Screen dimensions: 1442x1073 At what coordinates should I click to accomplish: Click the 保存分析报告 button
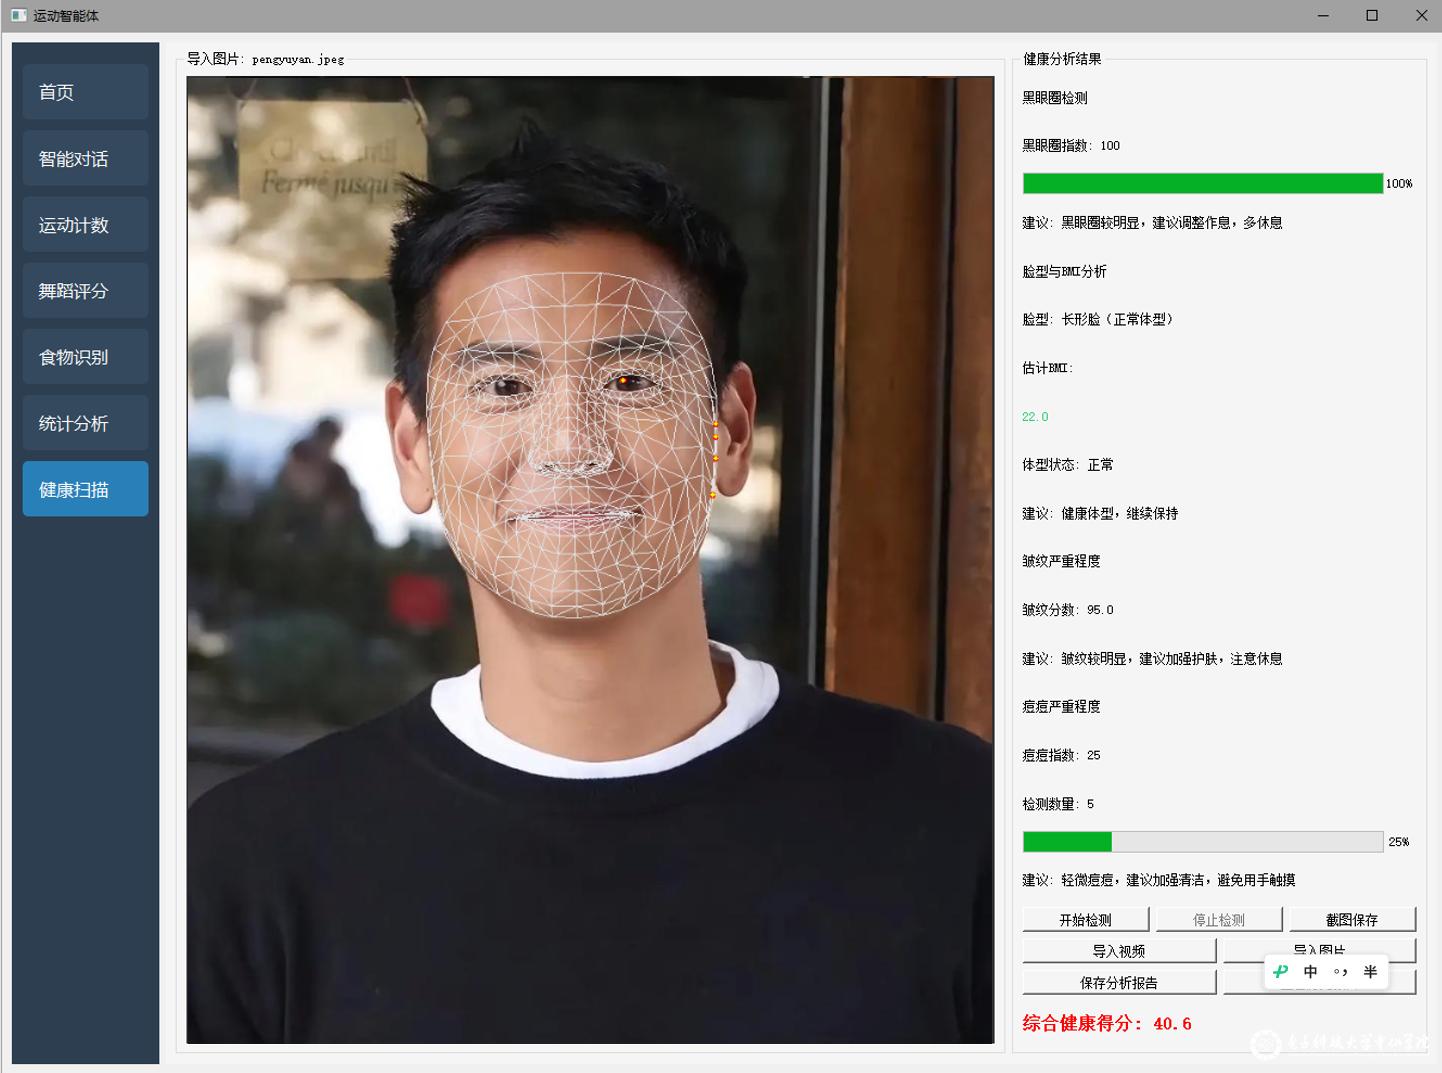(1118, 982)
